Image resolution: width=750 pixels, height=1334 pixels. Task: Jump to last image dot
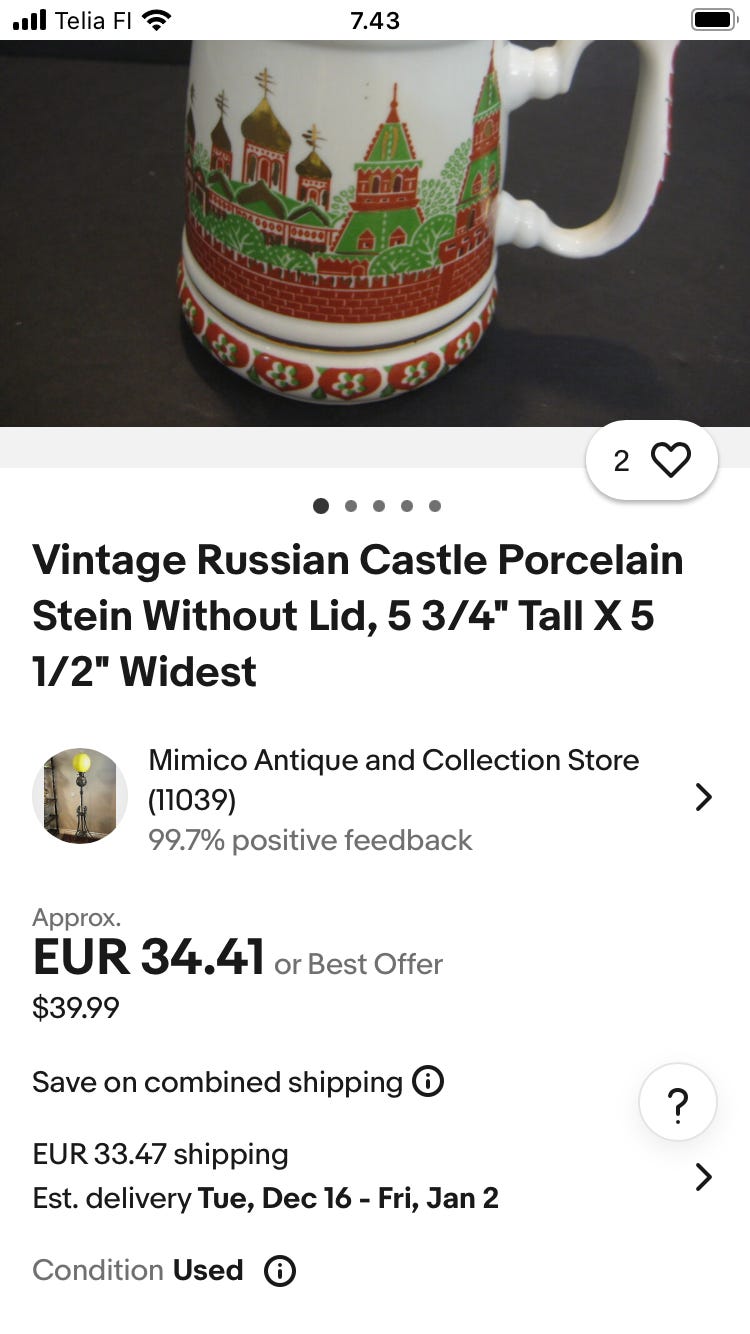(435, 506)
